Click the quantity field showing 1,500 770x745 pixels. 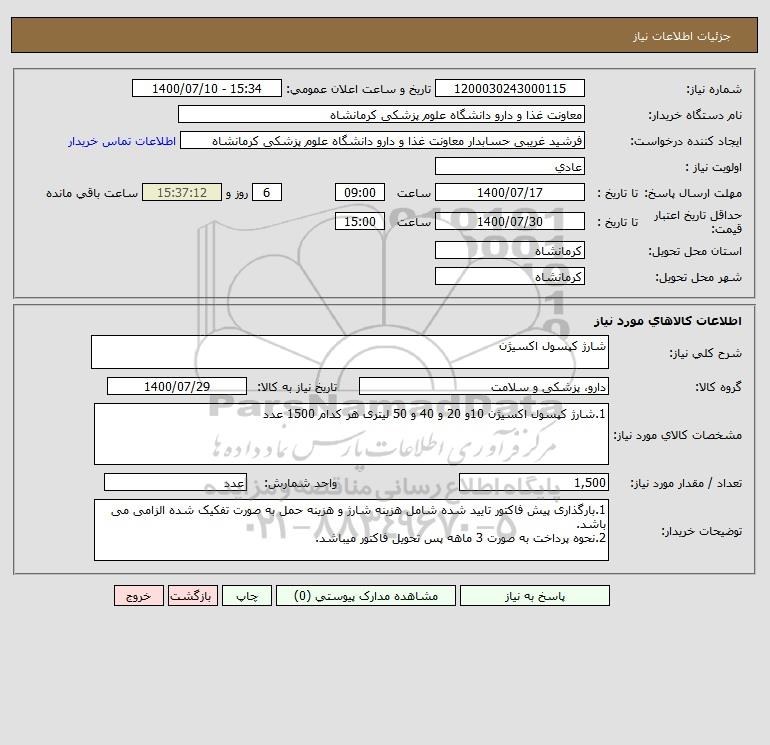(x=534, y=482)
